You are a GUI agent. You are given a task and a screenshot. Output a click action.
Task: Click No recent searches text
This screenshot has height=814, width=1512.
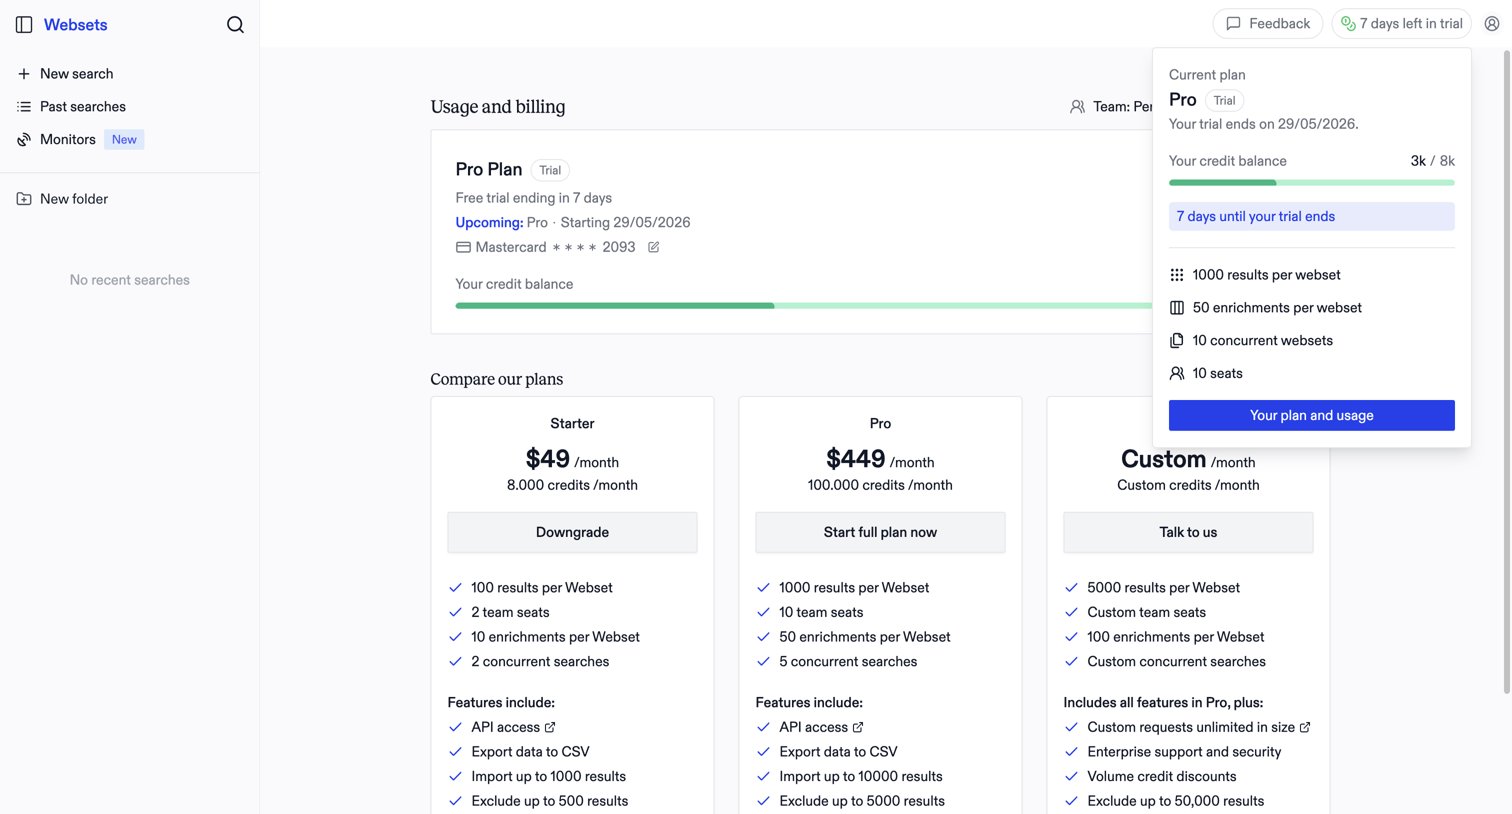[x=130, y=281]
